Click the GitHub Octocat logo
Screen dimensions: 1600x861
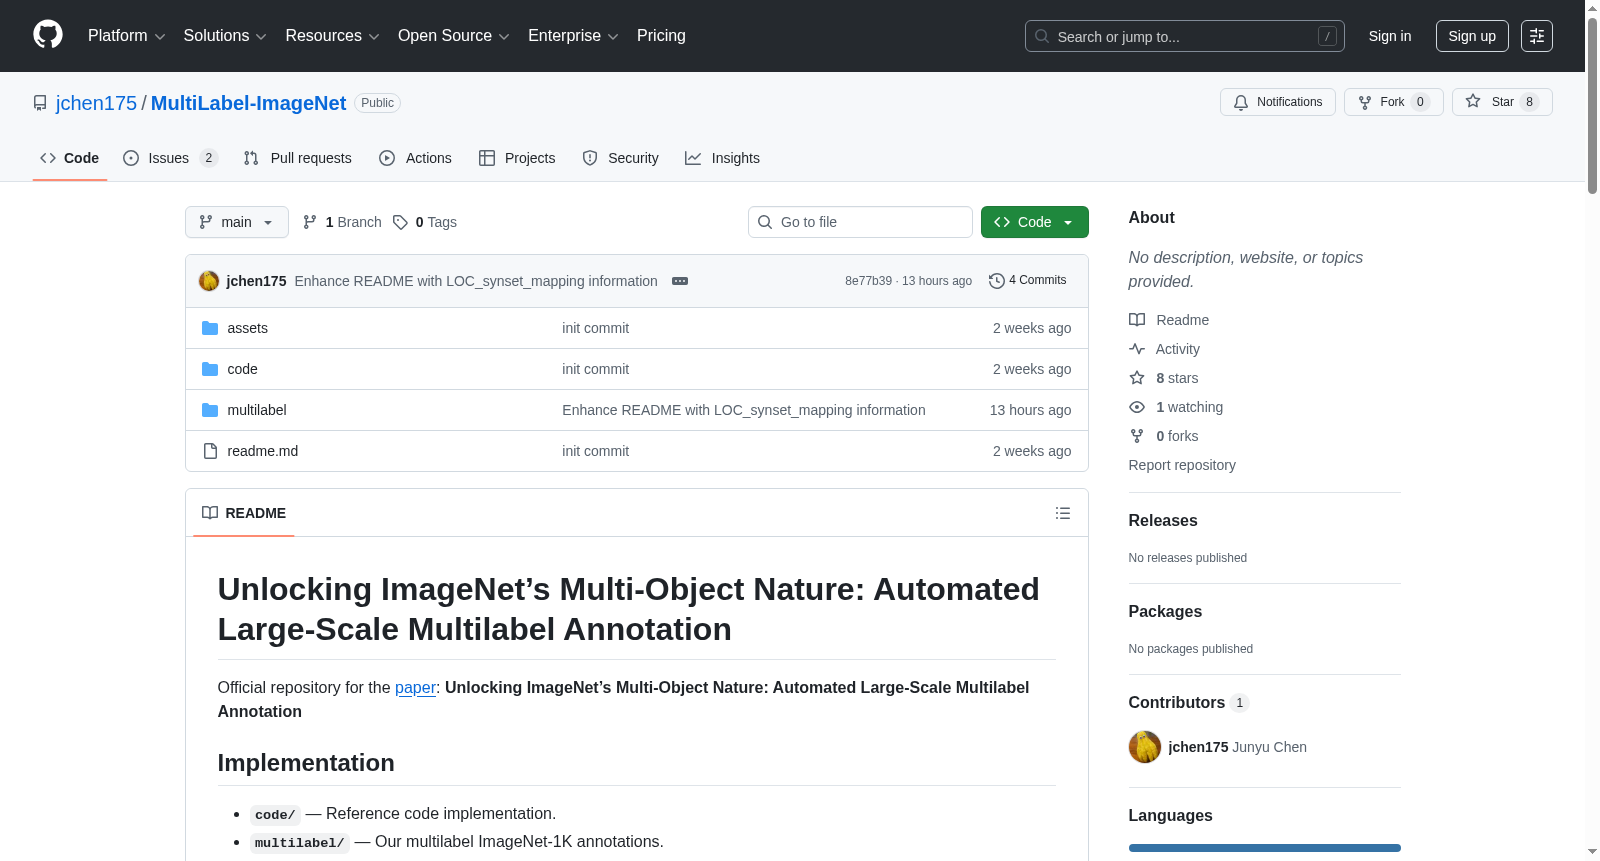click(48, 35)
